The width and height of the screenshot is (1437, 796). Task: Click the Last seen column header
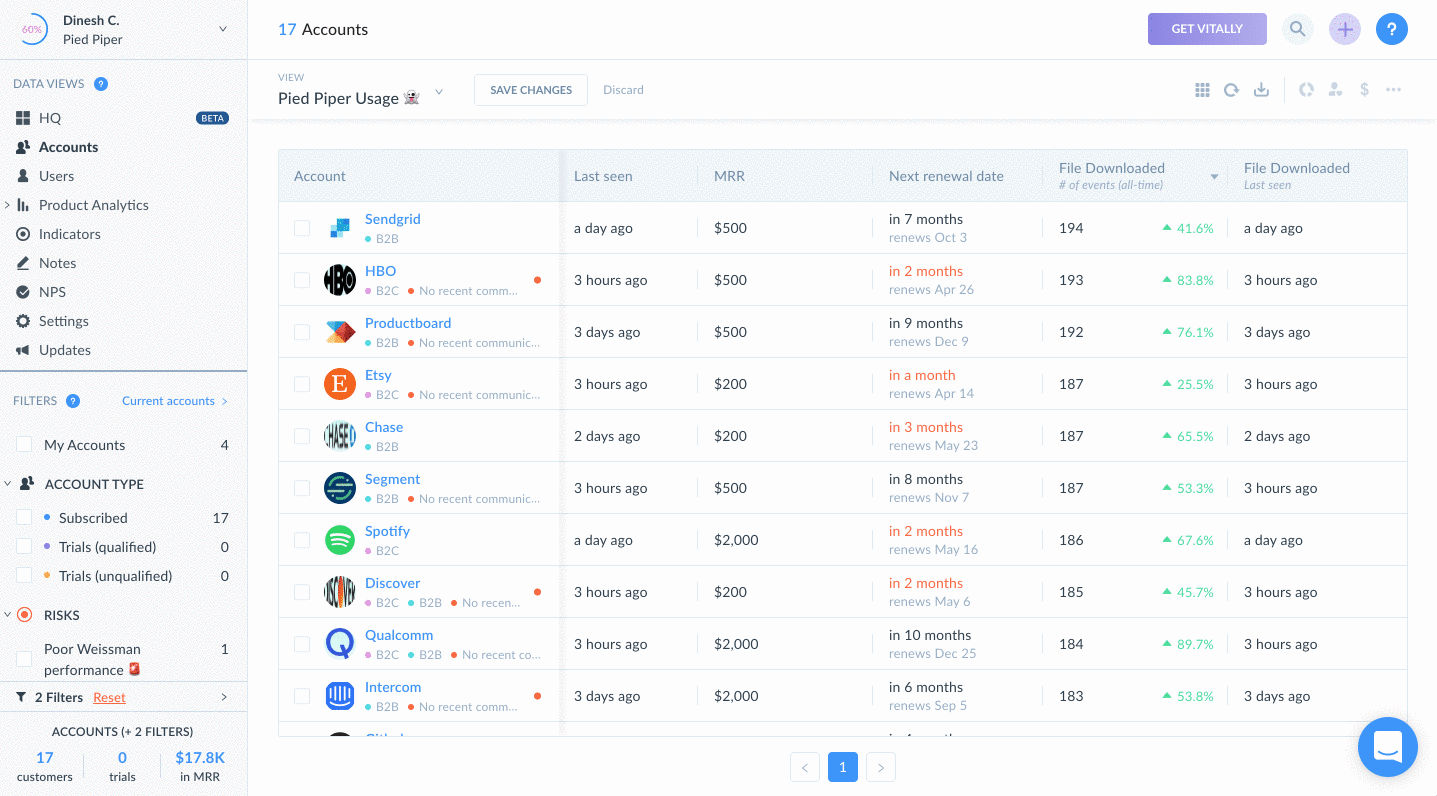(x=603, y=176)
